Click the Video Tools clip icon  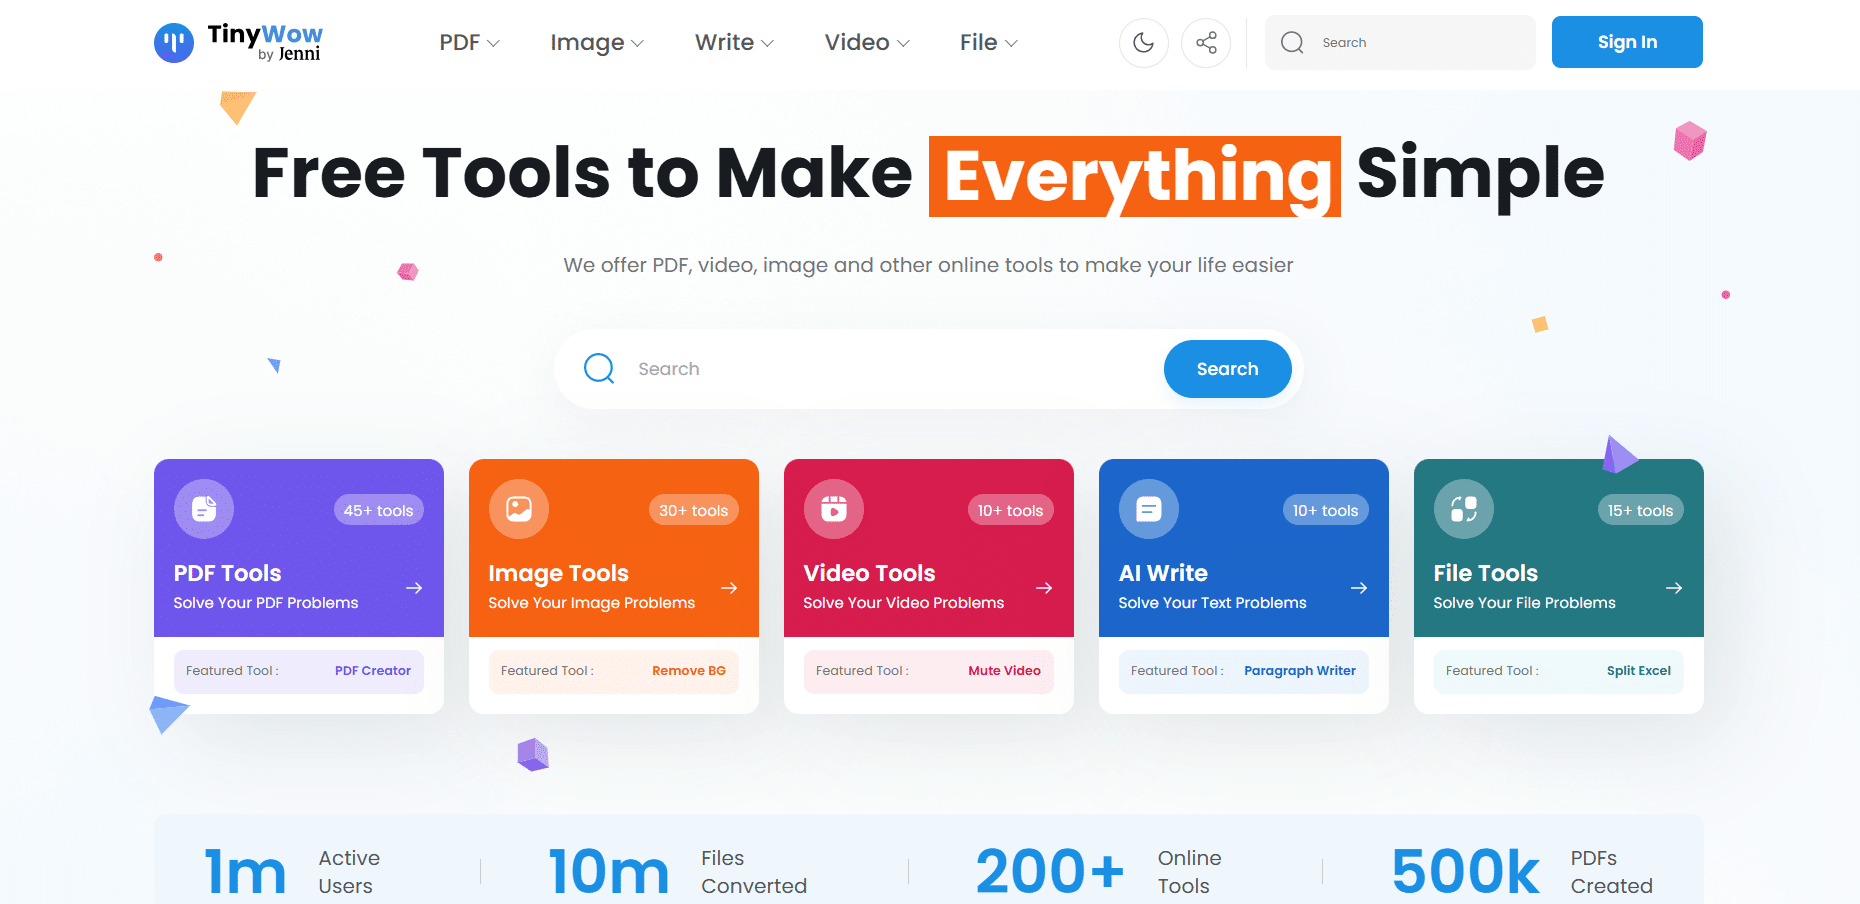pyautogui.click(x=834, y=509)
